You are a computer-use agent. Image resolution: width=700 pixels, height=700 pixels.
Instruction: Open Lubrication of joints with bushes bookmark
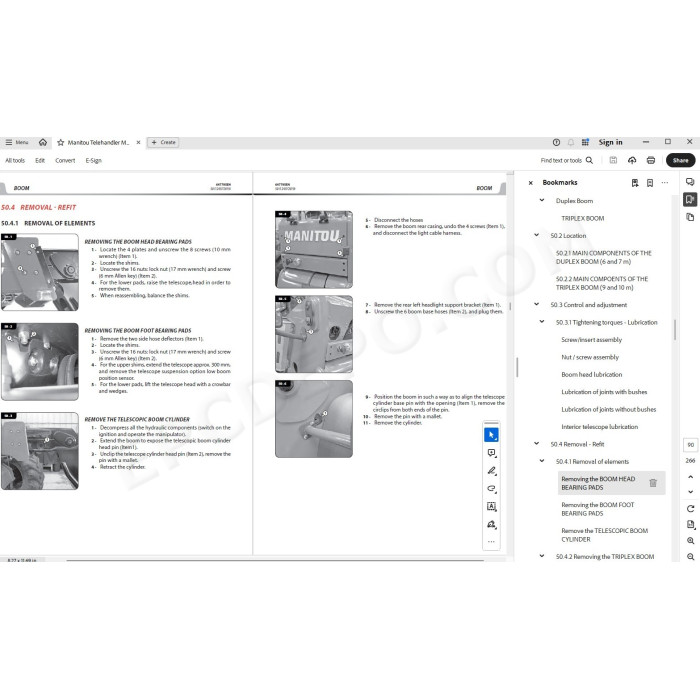click(x=604, y=392)
